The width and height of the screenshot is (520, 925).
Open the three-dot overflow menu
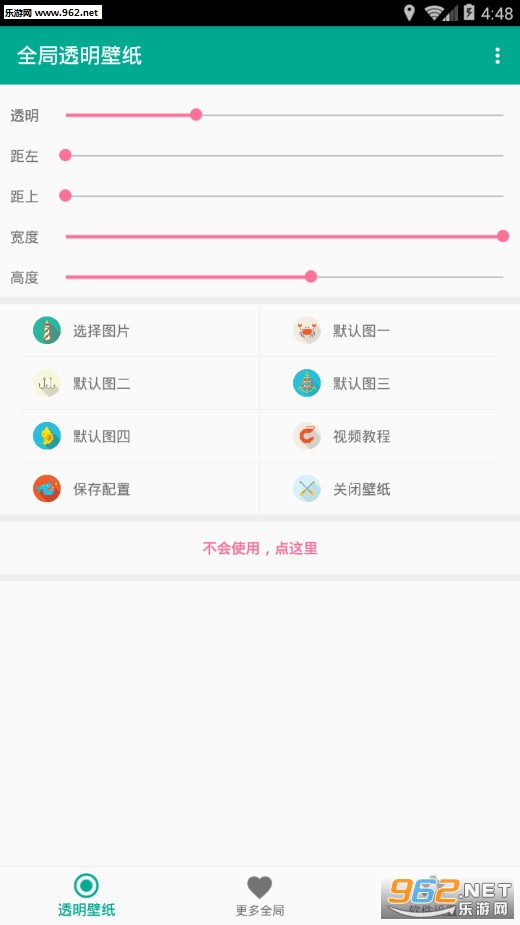(x=498, y=55)
